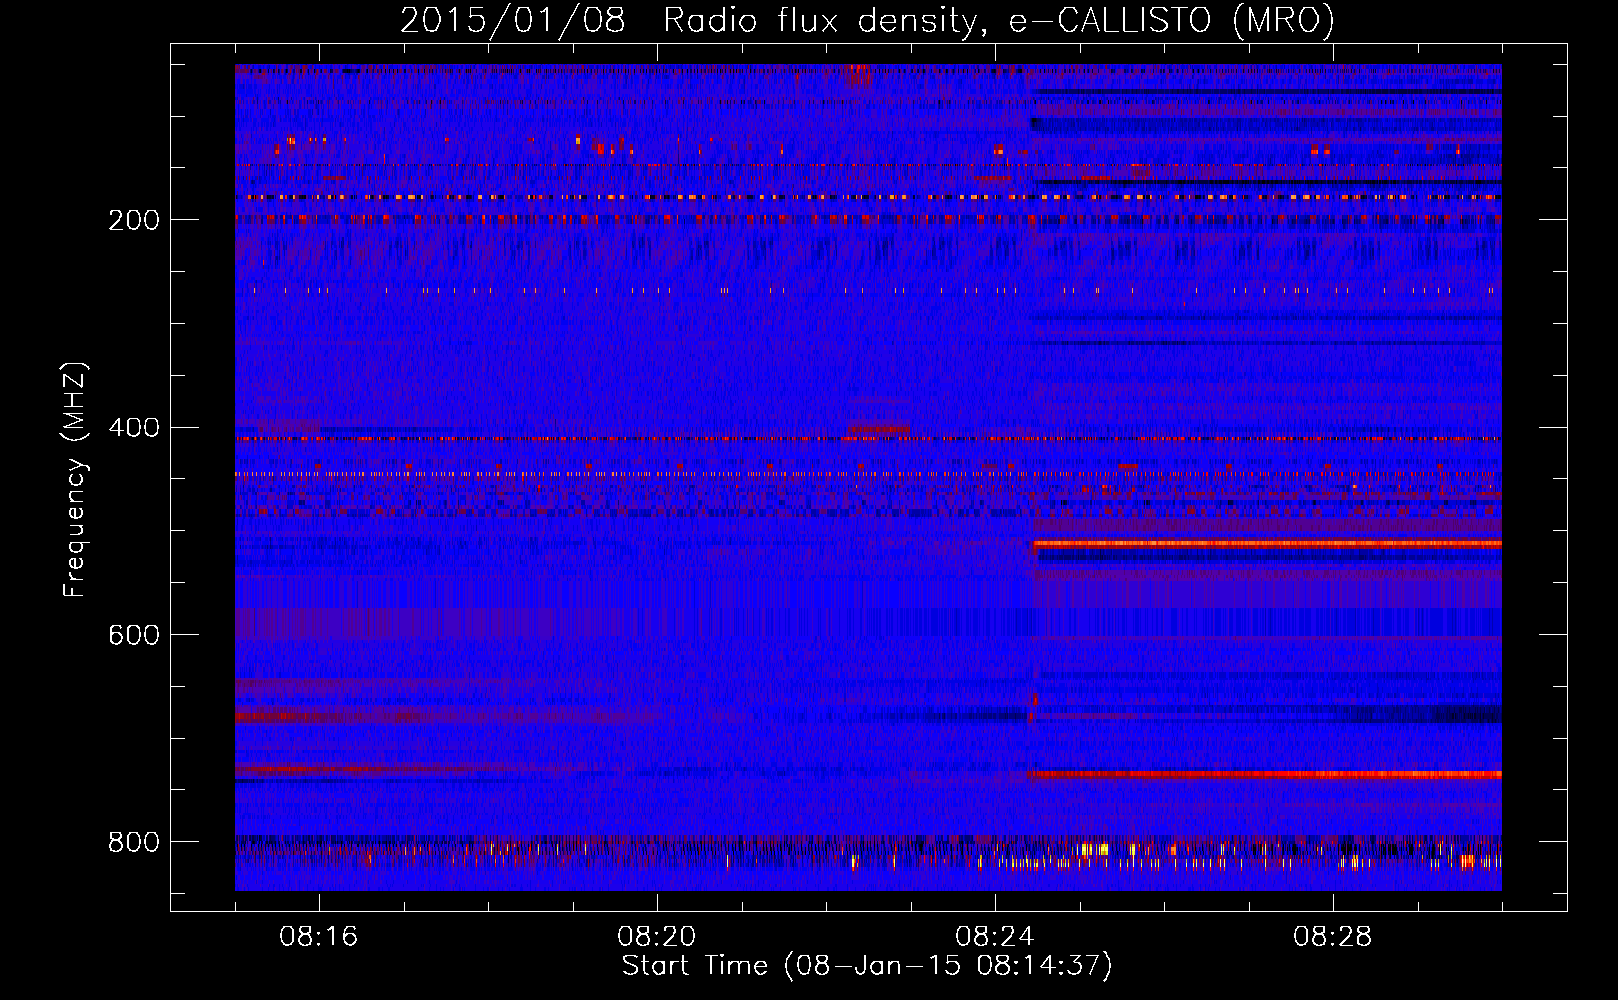Screen dimensions: 1618x1000
Task: Click the 400 frequency tick label
Action: coord(133,428)
